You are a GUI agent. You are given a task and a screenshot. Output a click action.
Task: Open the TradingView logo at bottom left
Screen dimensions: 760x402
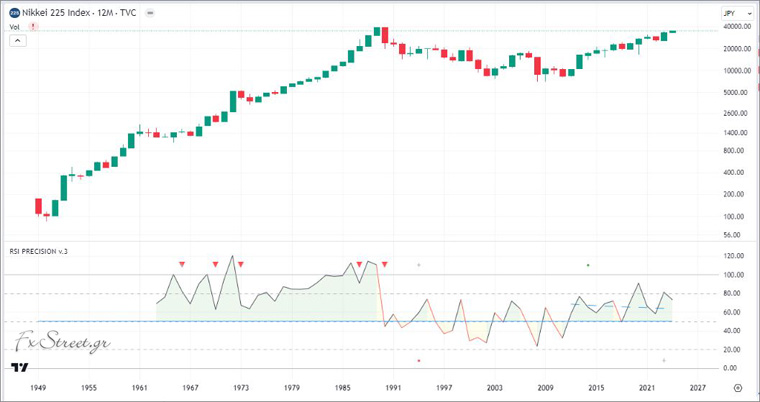(x=18, y=367)
